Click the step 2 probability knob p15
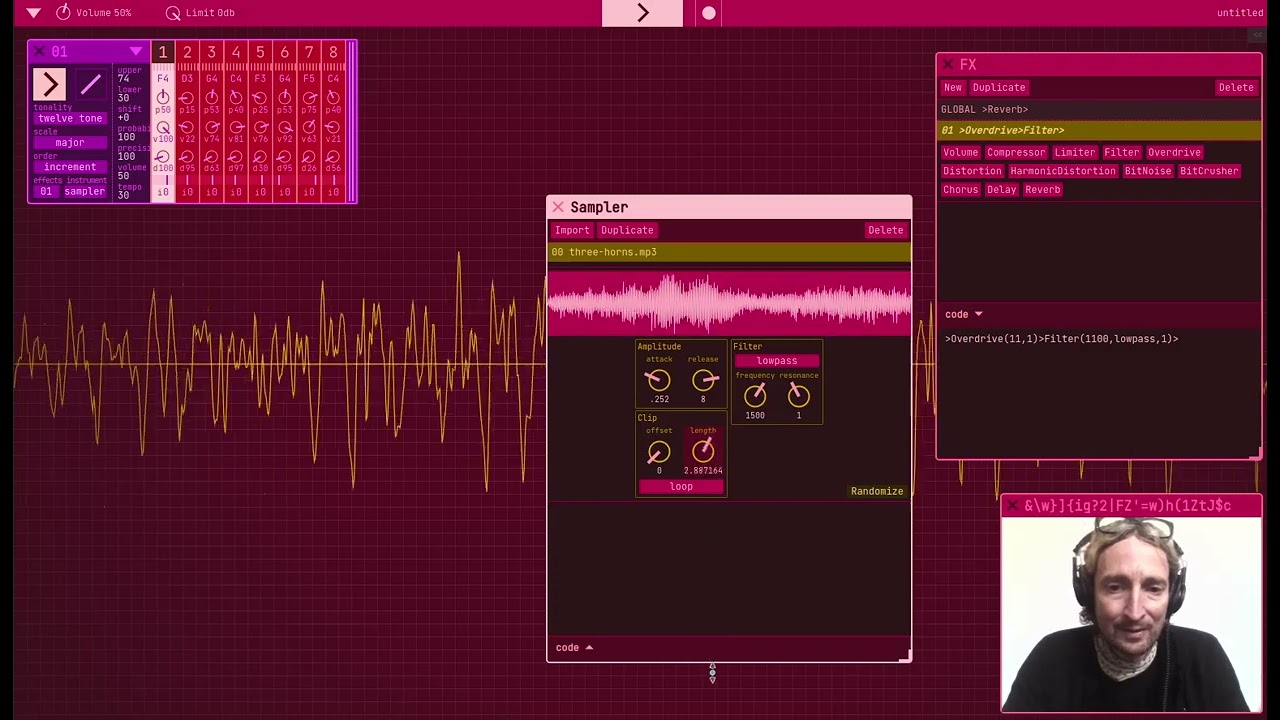 click(187, 99)
